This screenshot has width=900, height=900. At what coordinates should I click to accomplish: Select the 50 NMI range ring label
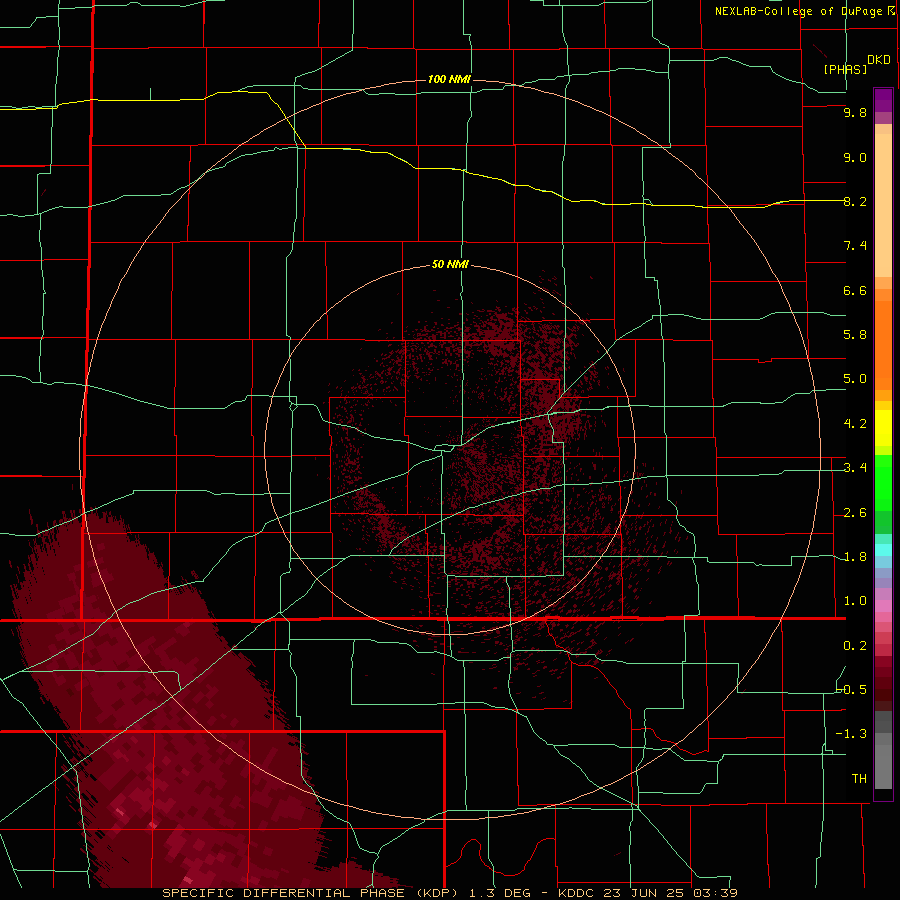click(450, 264)
